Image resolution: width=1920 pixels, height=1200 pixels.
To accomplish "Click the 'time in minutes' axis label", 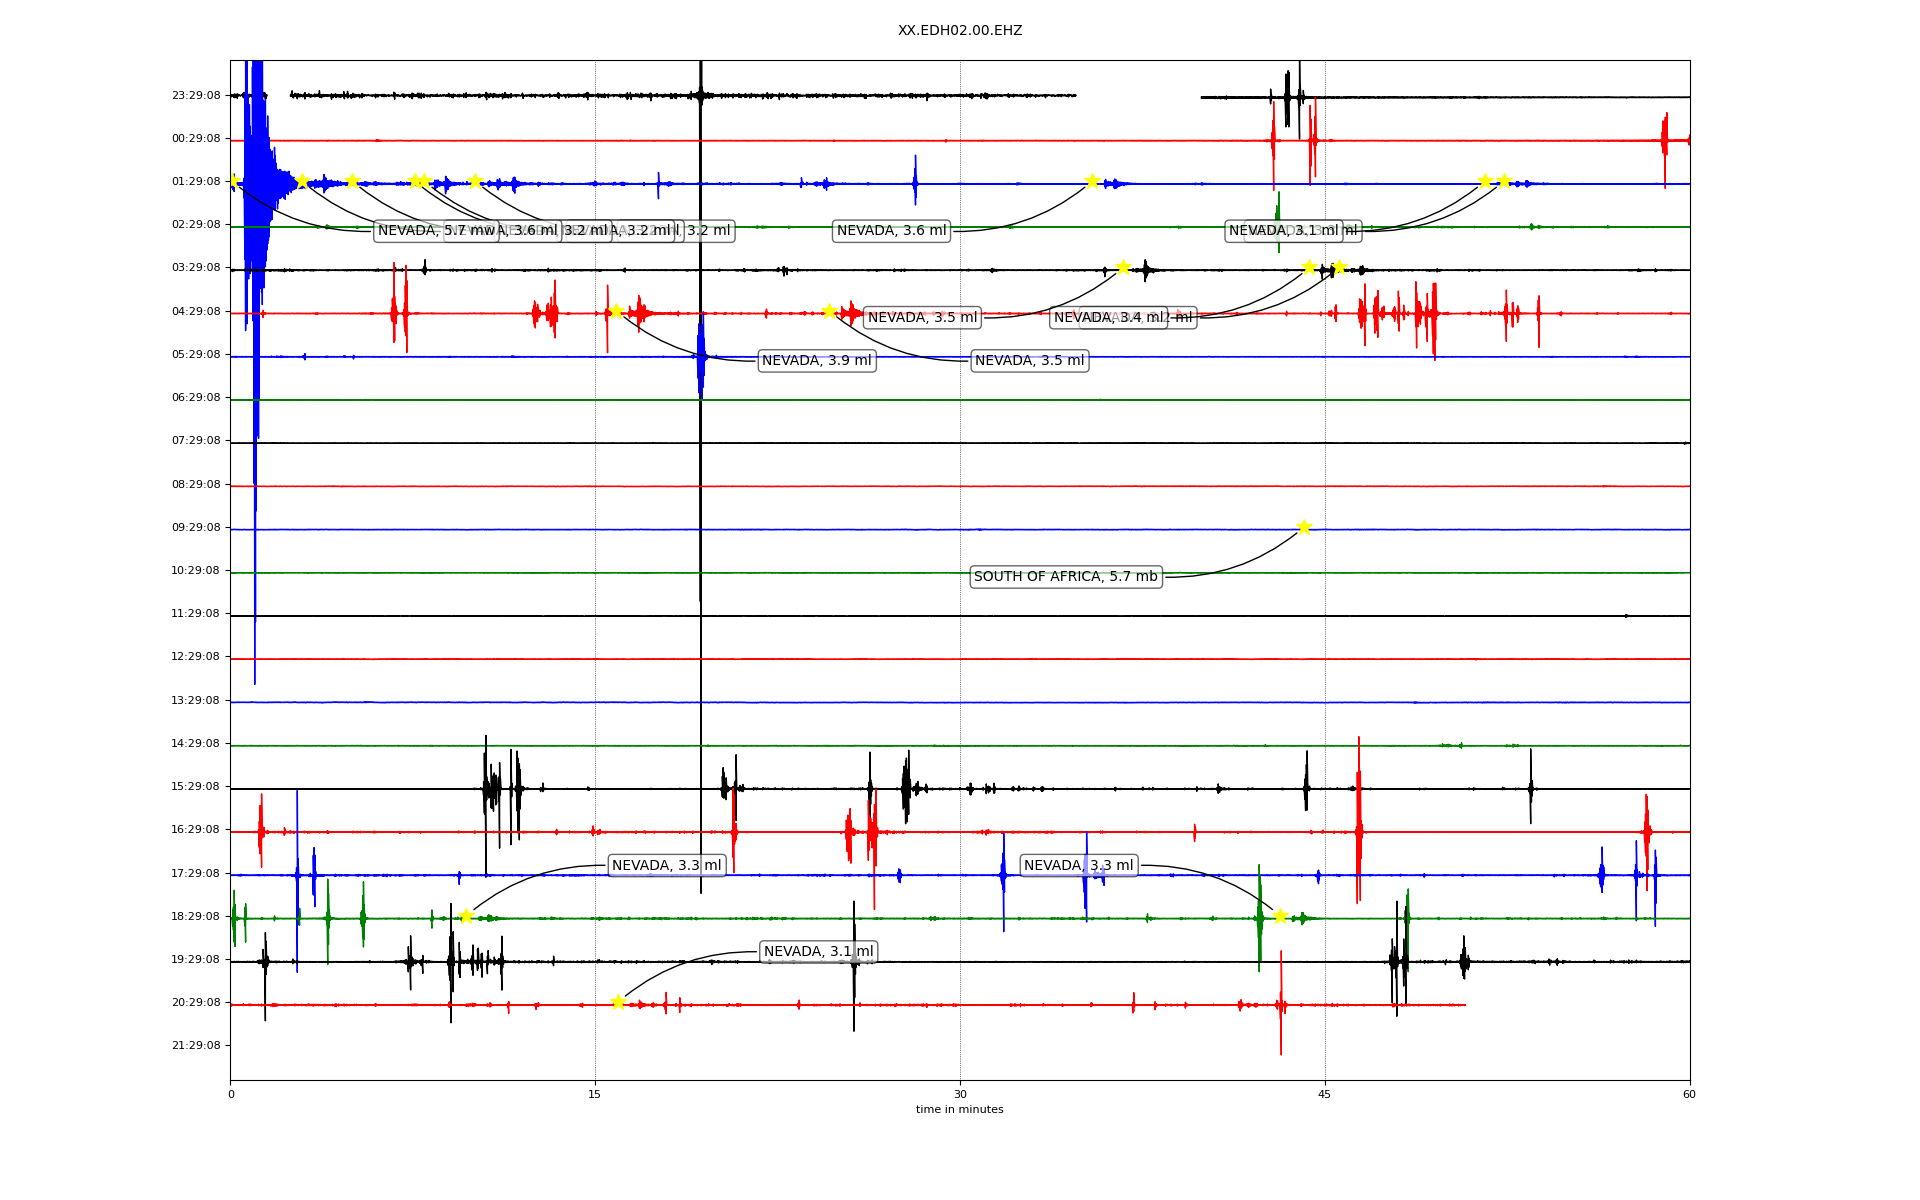I will [x=959, y=1109].
